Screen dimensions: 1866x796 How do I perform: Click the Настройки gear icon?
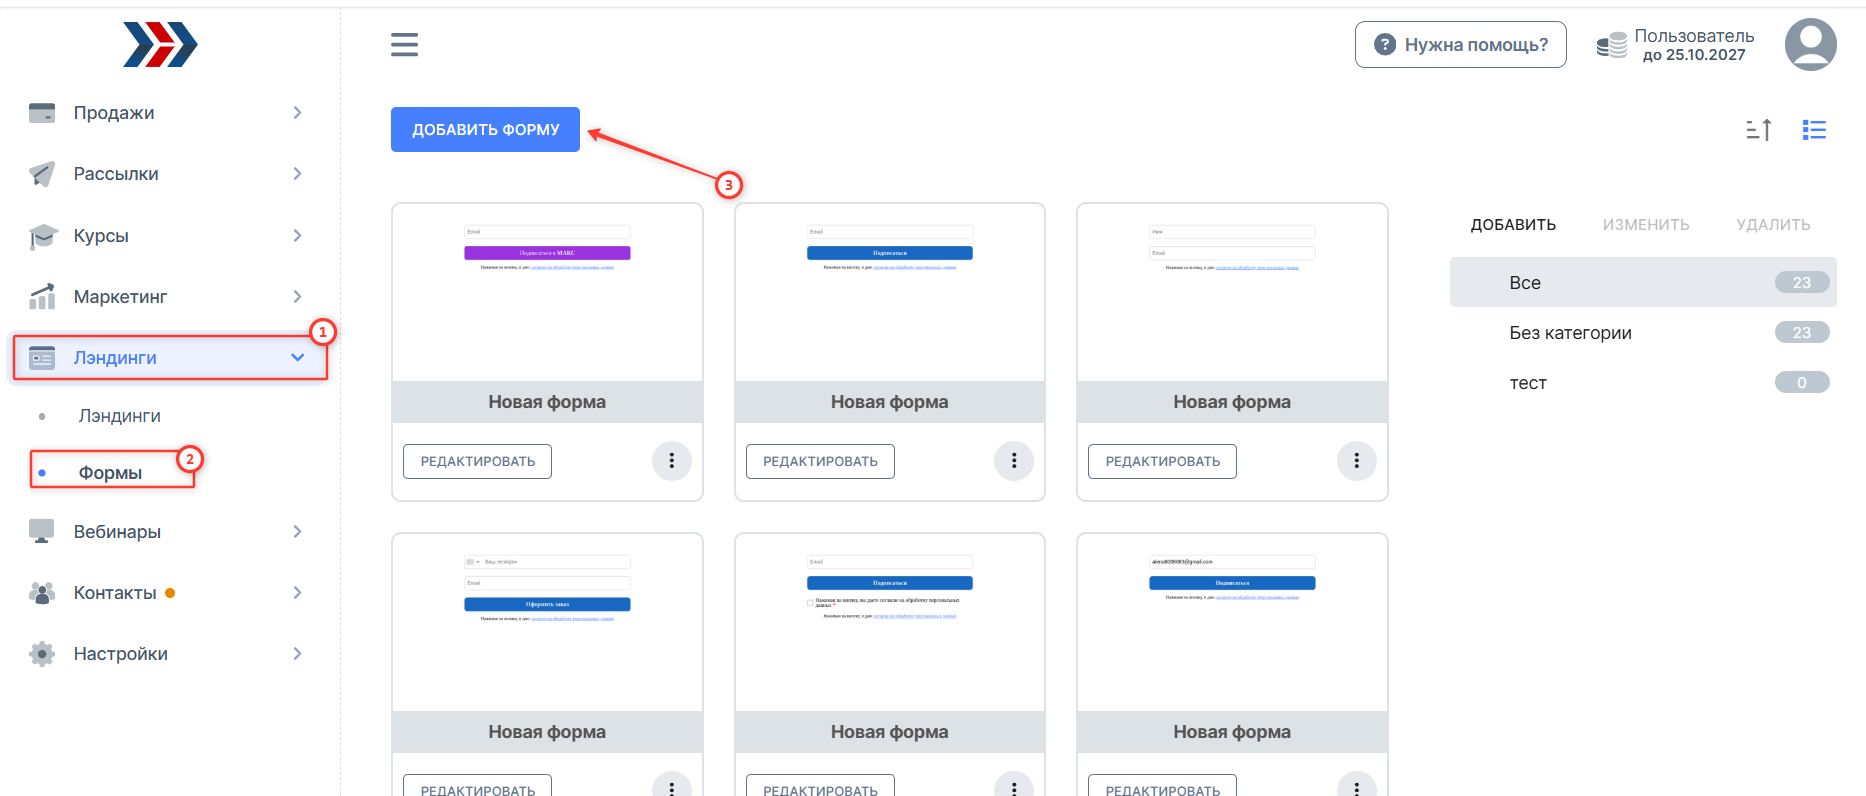coord(42,654)
